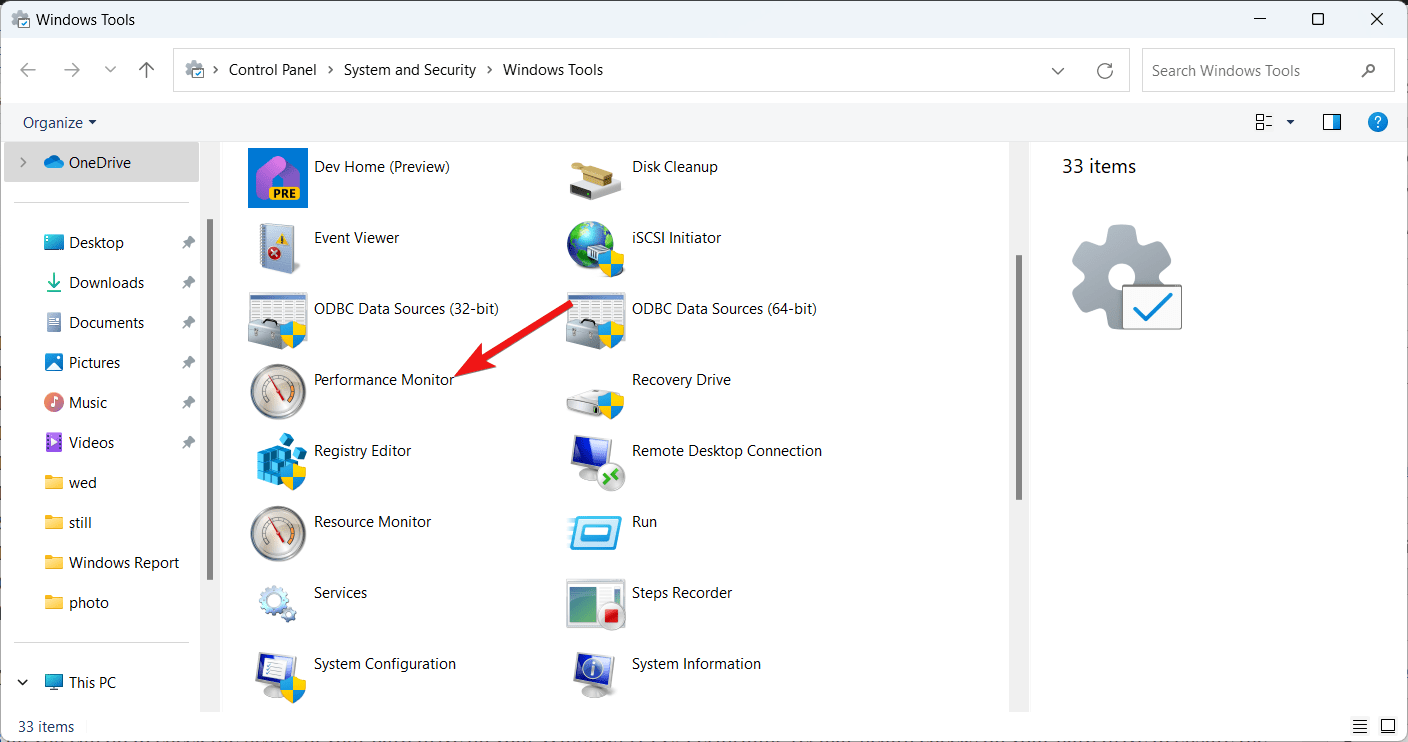Open the Services icon
The width and height of the screenshot is (1408, 742).
pos(277,604)
